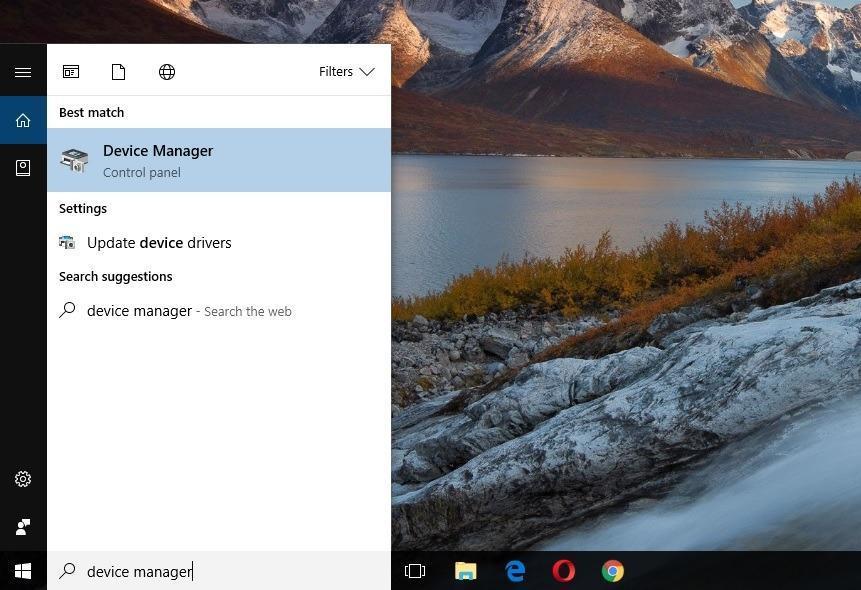Viewport: 861px width, 590px height.
Task: Open Settings gear in search sidebar
Action: [x=23, y=479]
